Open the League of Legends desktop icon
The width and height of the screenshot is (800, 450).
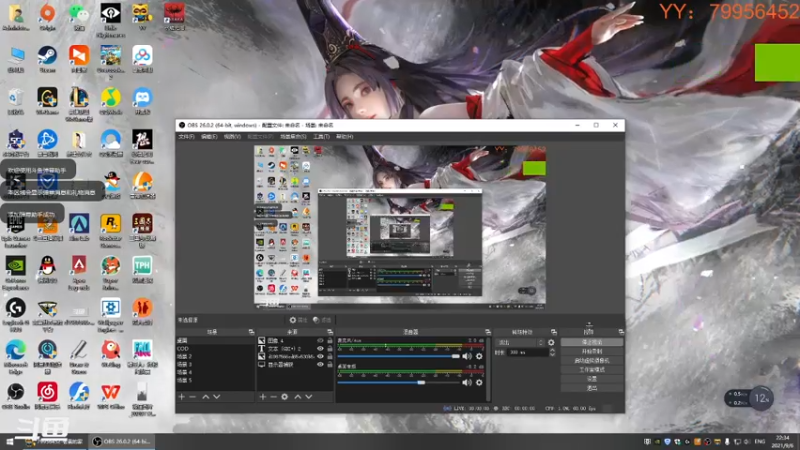tap(79, 104)
